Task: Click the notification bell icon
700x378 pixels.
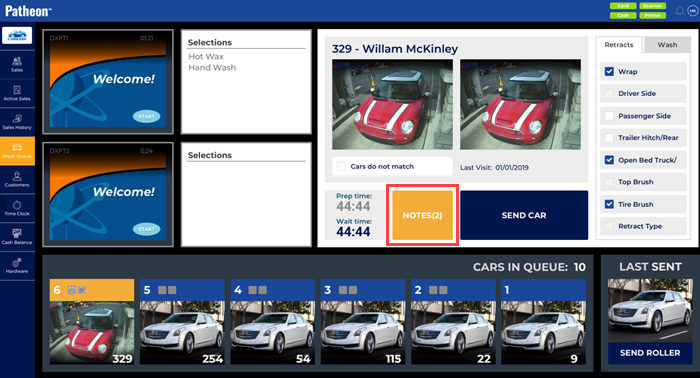Action: pyautogui.click(x=679, y=10)
